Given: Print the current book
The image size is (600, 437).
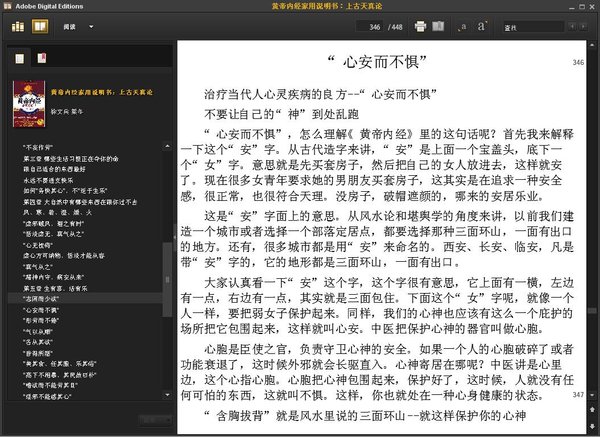Looking at the screenshot, I should (x=420, y=25).
